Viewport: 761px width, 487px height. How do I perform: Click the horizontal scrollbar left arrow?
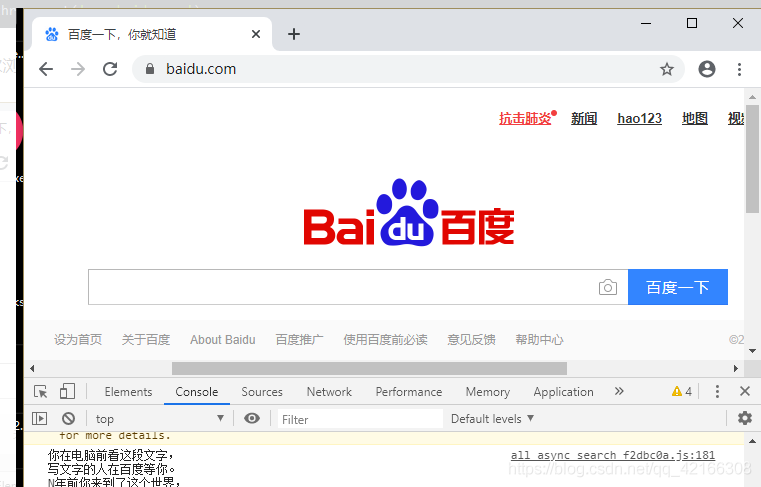tap(32, 369)
